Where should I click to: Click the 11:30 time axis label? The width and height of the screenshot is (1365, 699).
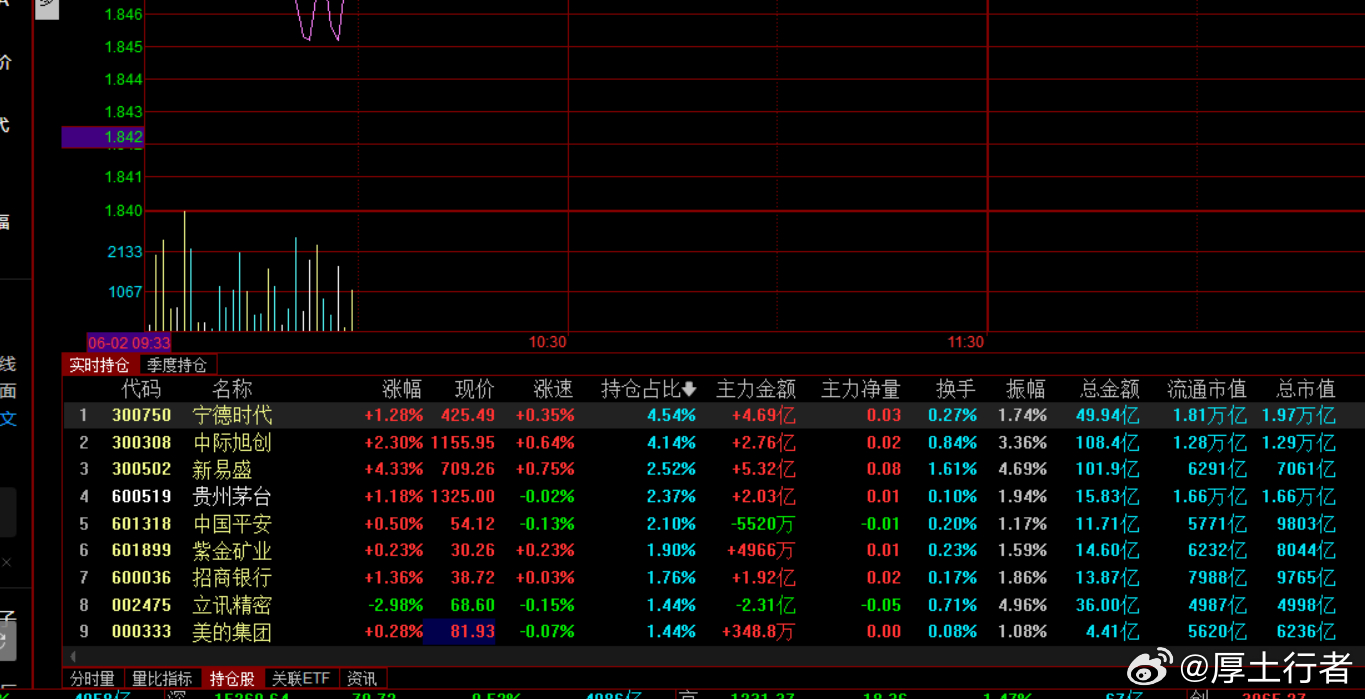(x=966, y=342)
